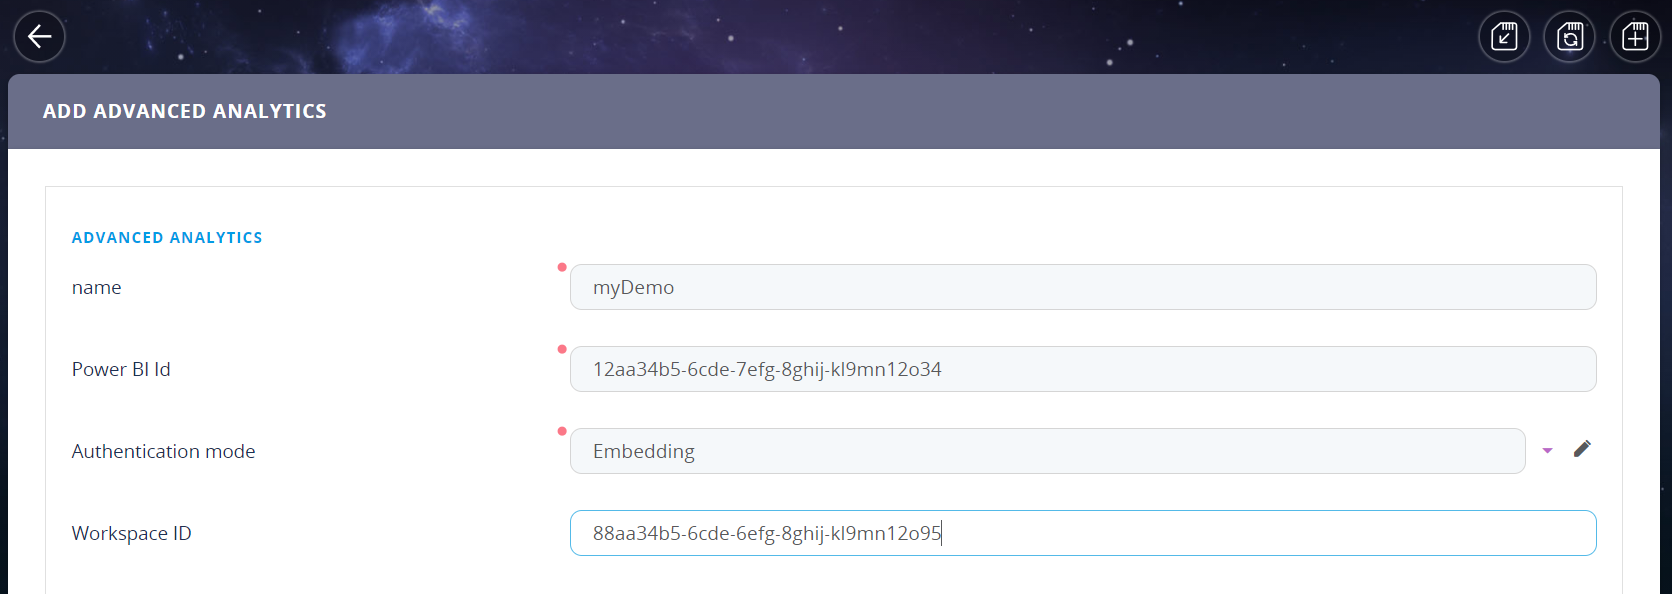This screenshot has width=1672, height=594.
Task: Focus the name field containing myDemo
Action: click(x=1082, y=287)
